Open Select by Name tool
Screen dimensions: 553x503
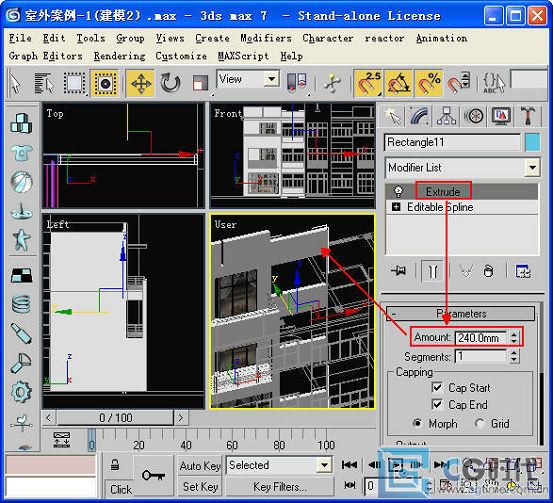[44, 83]
